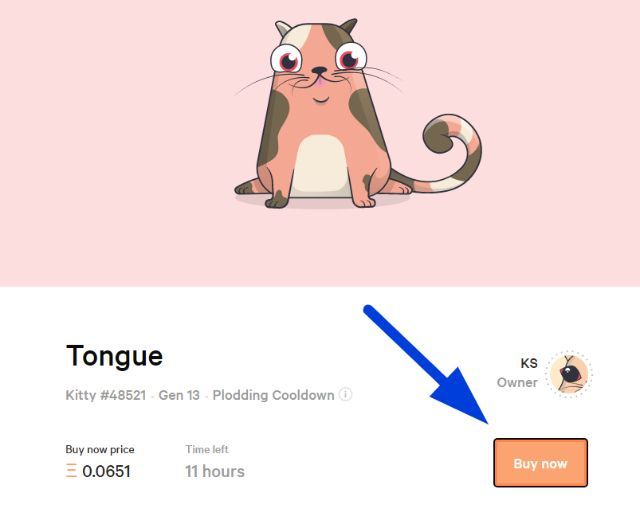Click the kitty's black nose
This screenshot has height=524, width=640.
319,71
